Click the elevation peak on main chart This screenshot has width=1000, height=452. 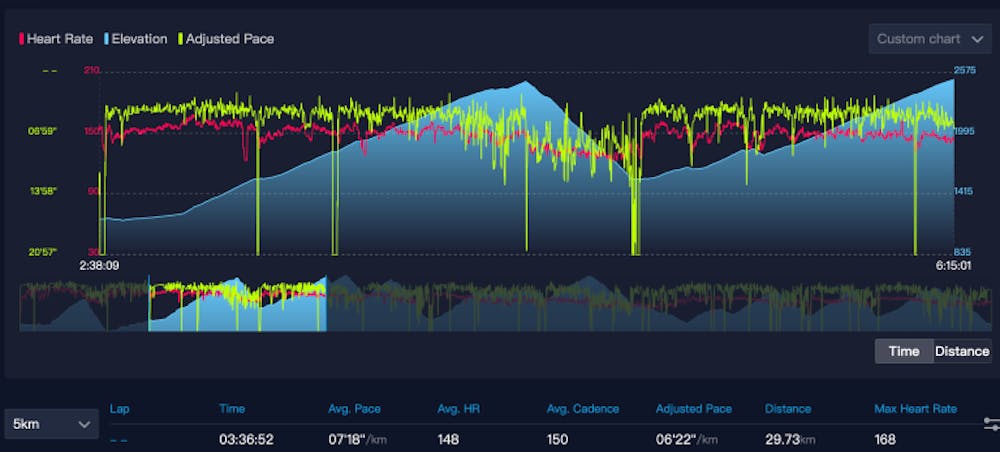coord(522,84)
